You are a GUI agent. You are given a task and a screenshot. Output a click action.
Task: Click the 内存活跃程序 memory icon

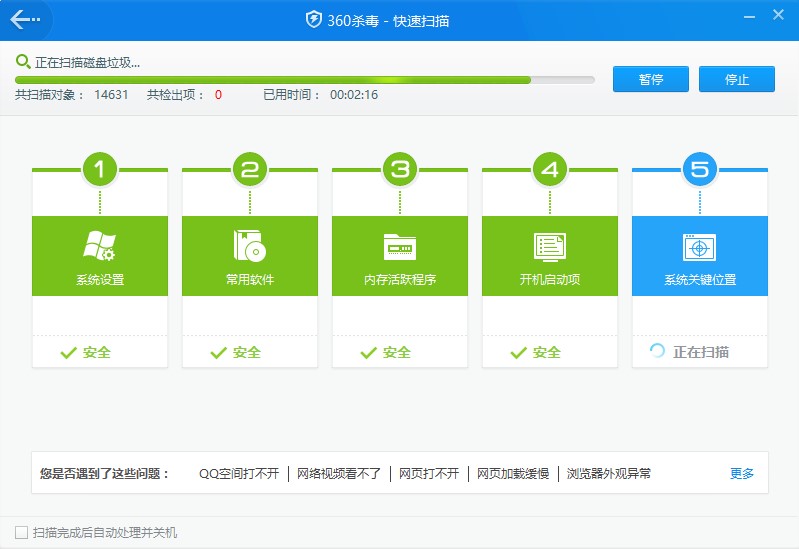coord(400,247)
